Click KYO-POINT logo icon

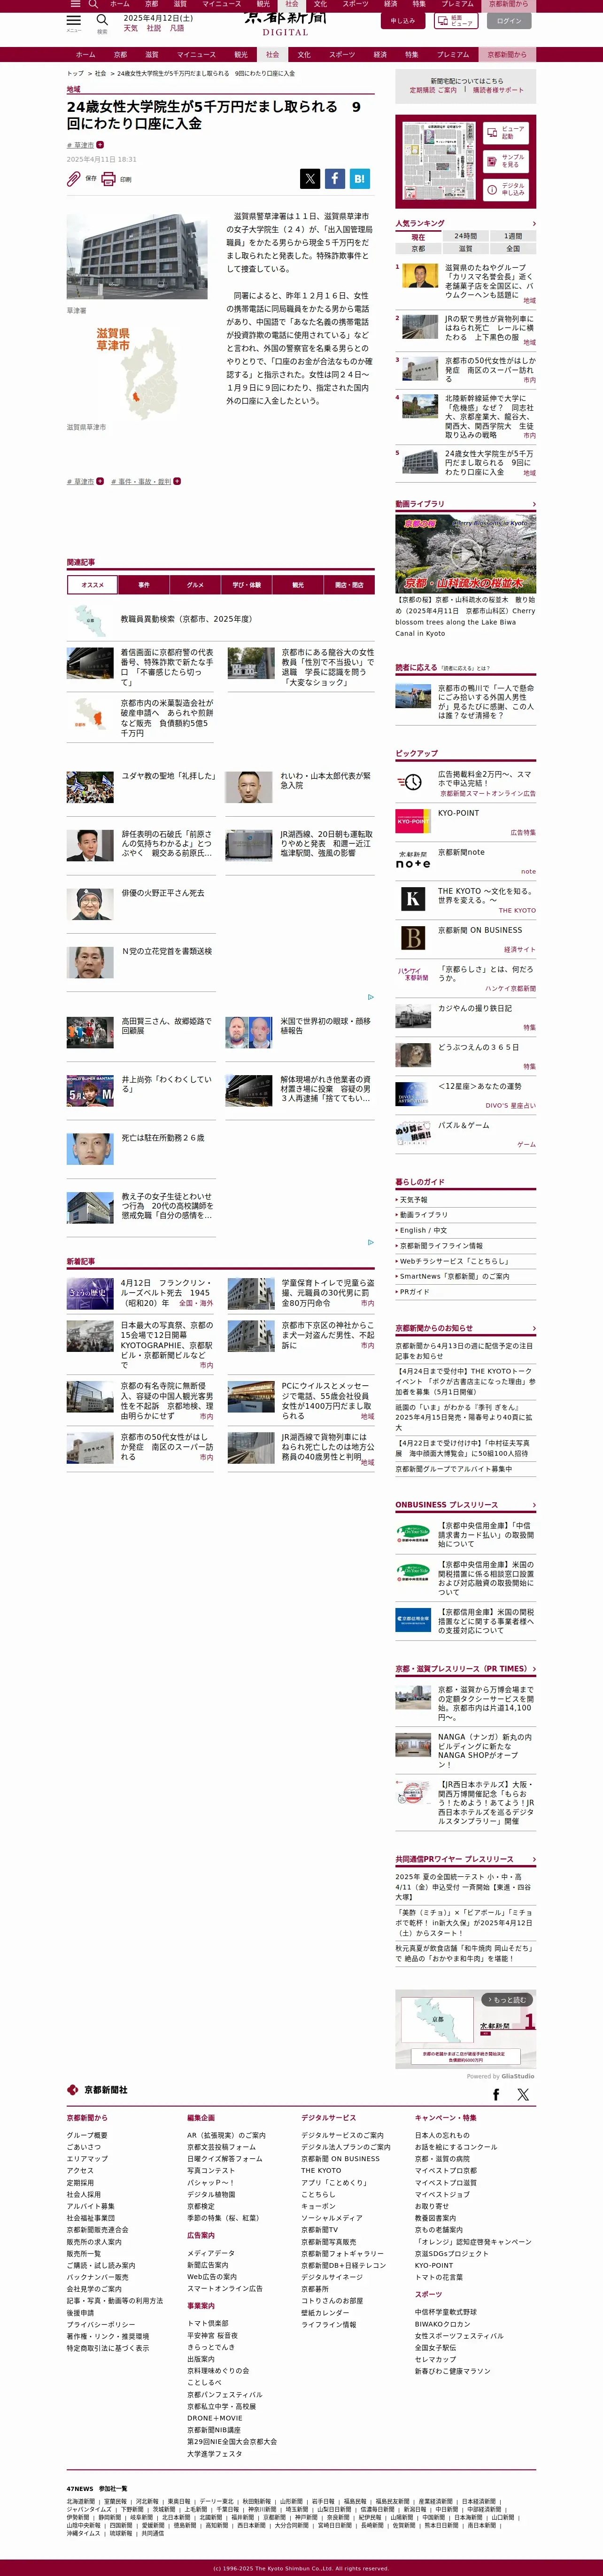[x=413, y=821]
